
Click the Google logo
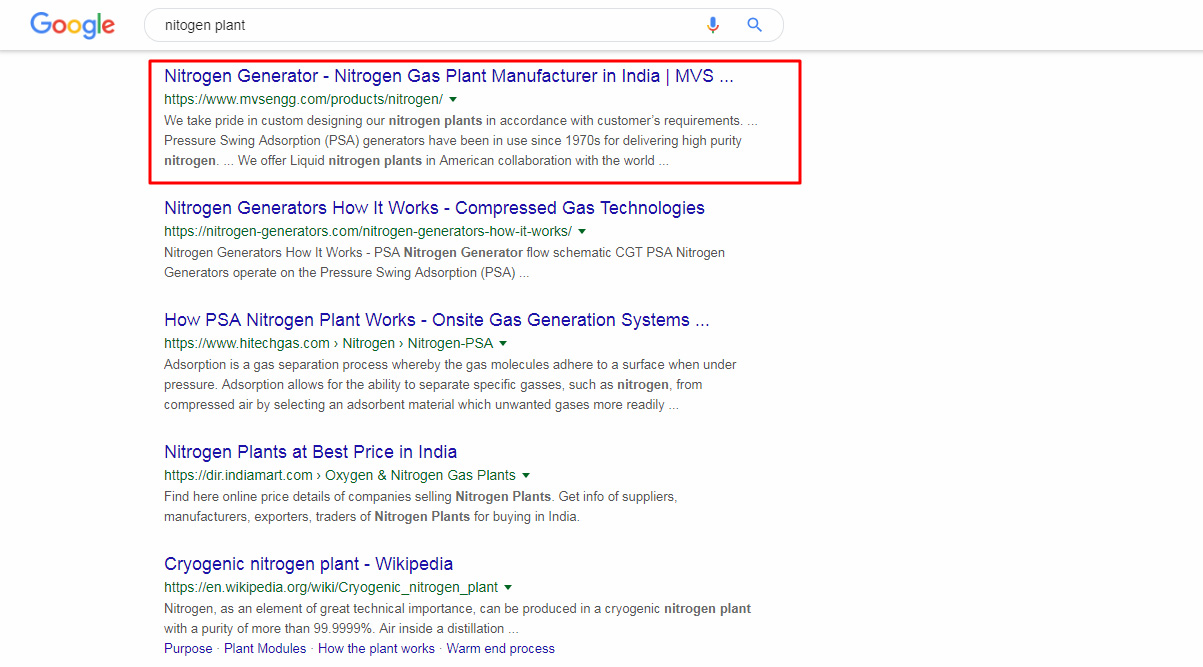pyautogui.click(x=72, y=25)
